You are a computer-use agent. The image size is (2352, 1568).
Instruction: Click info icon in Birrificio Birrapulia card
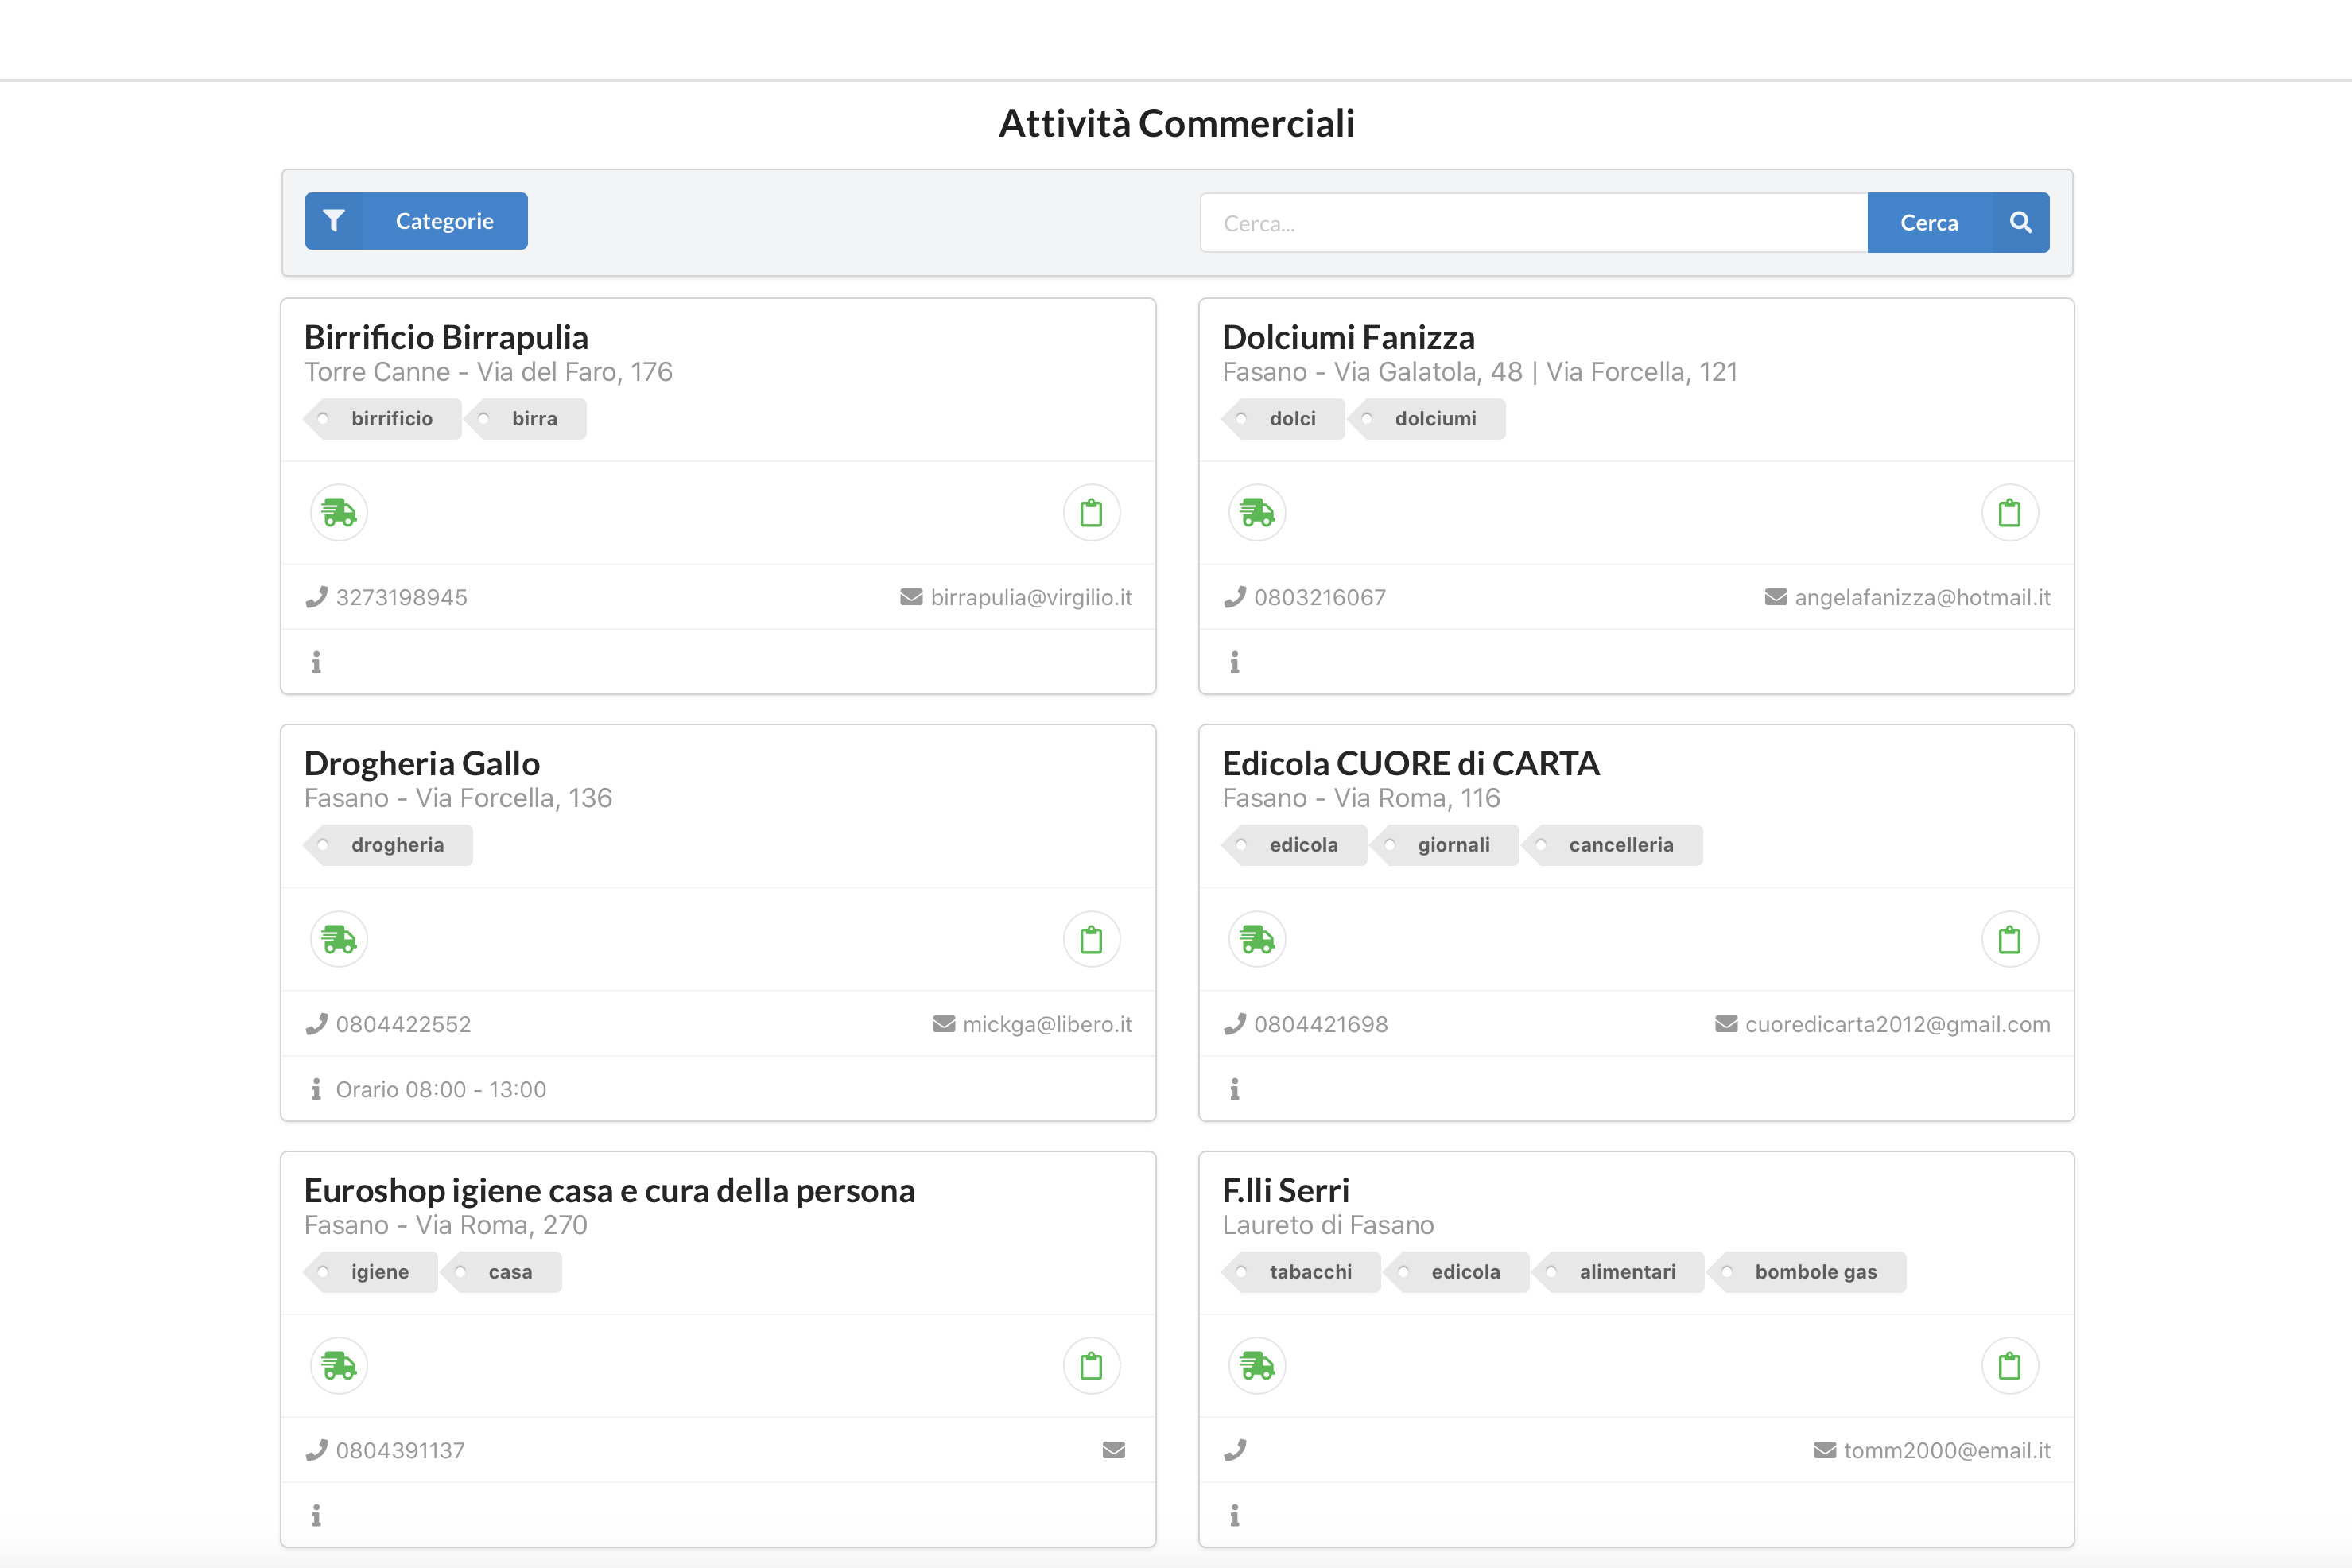click(x=316, y=662)
